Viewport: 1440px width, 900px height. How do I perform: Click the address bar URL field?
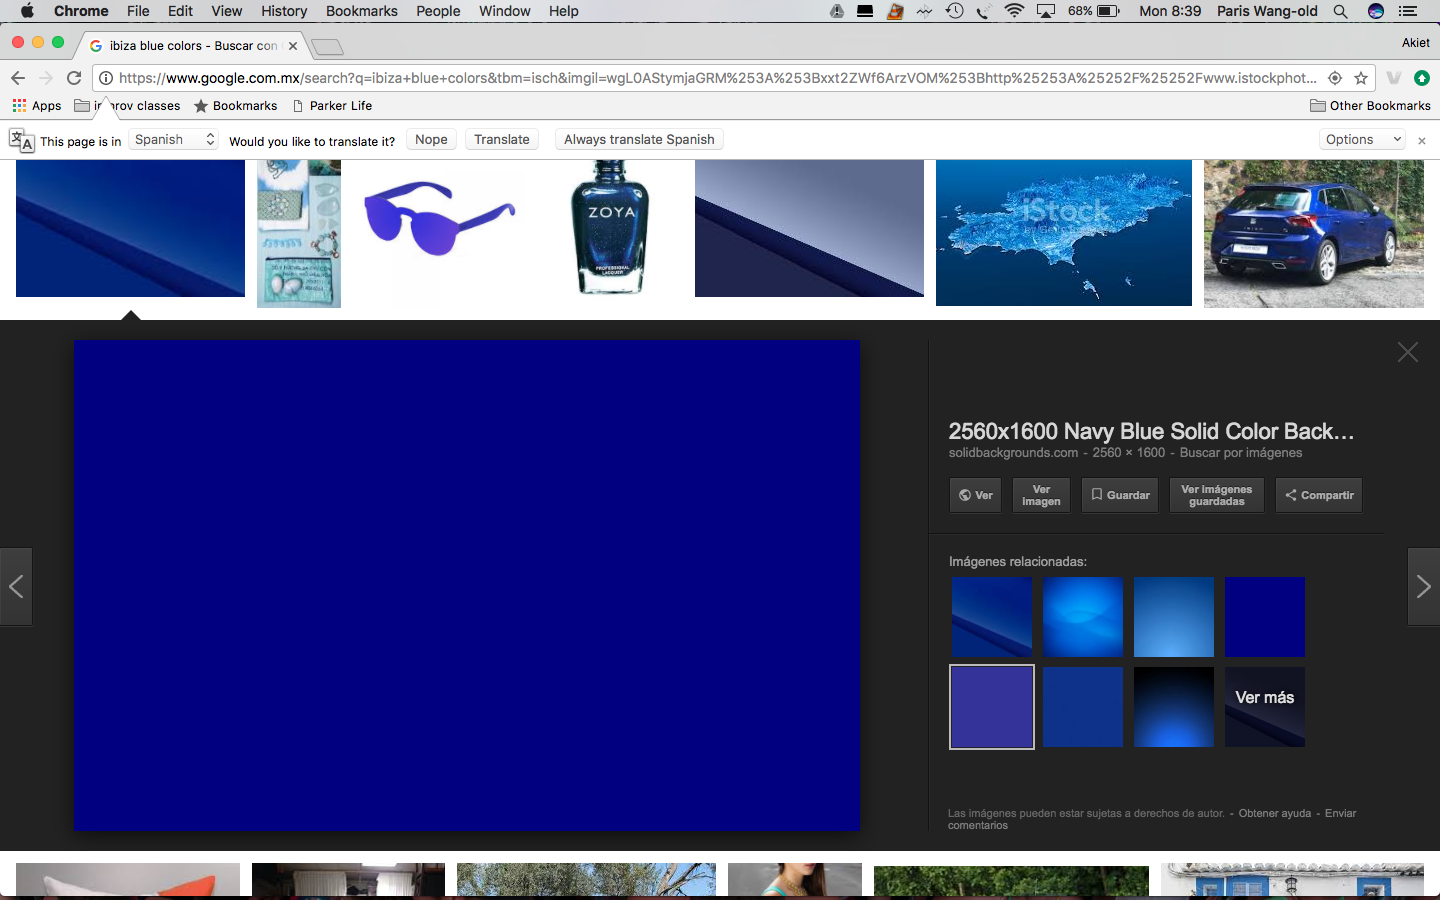click(x=715, y=78)
